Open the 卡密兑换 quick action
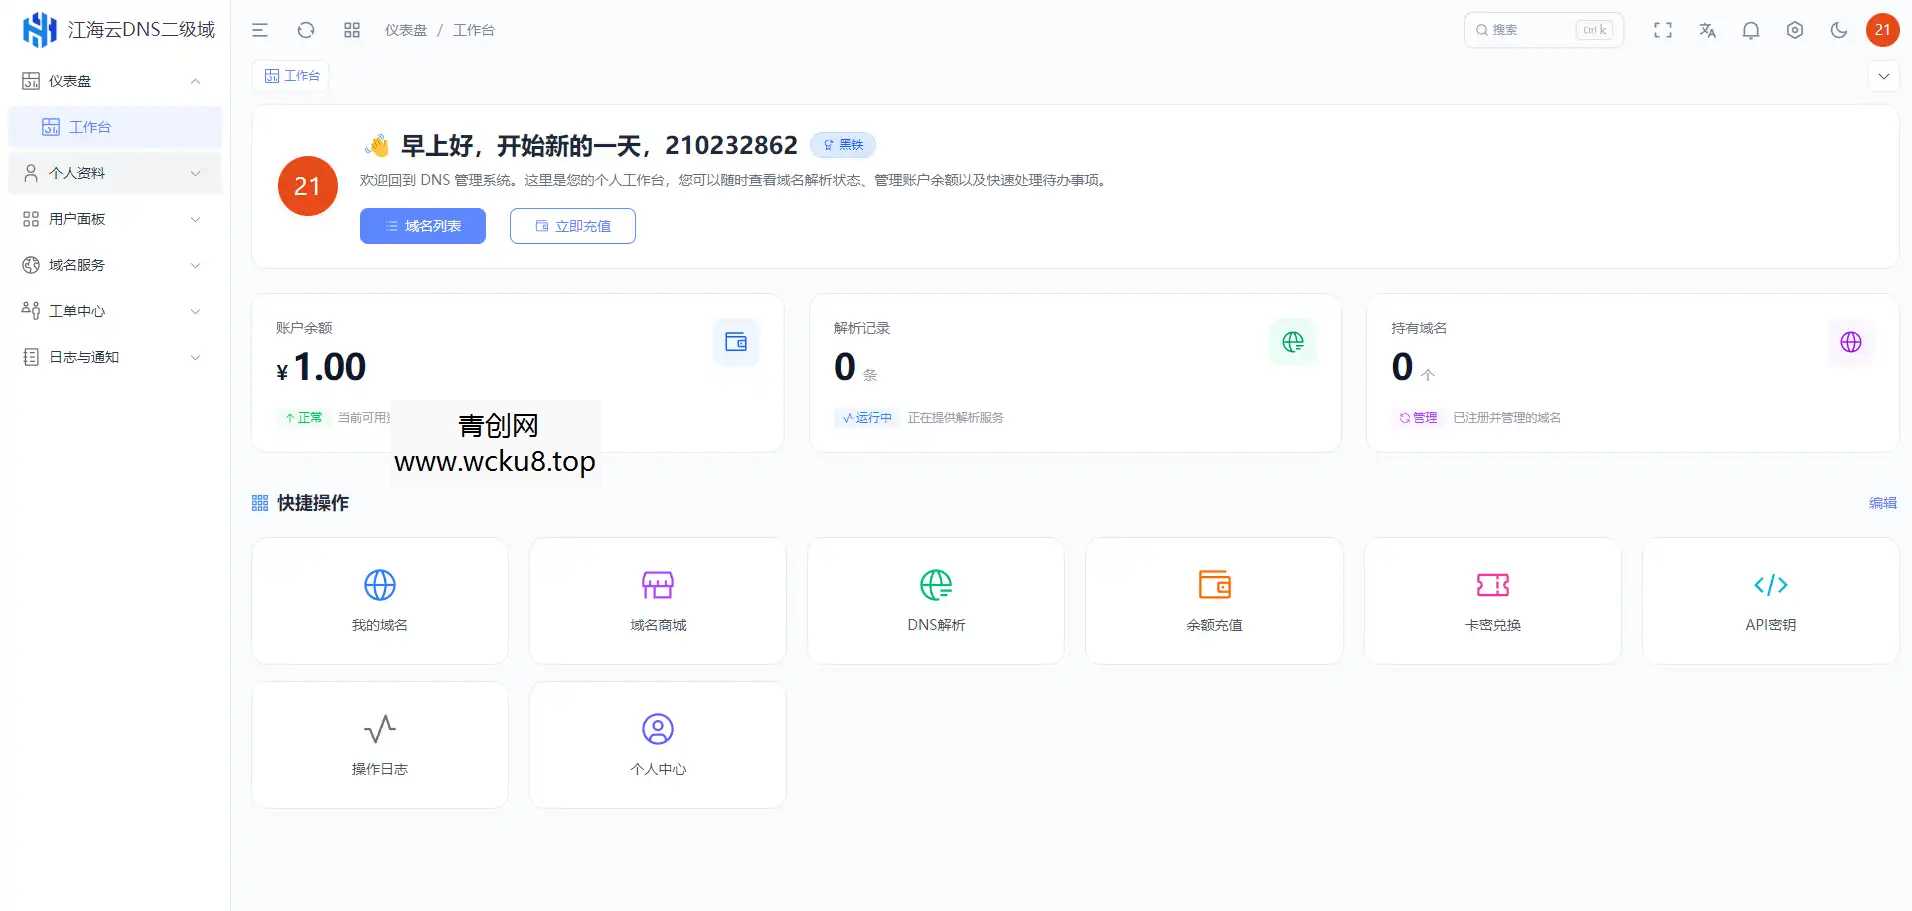Screen dimensions: 1912x911 point(1492,600)
